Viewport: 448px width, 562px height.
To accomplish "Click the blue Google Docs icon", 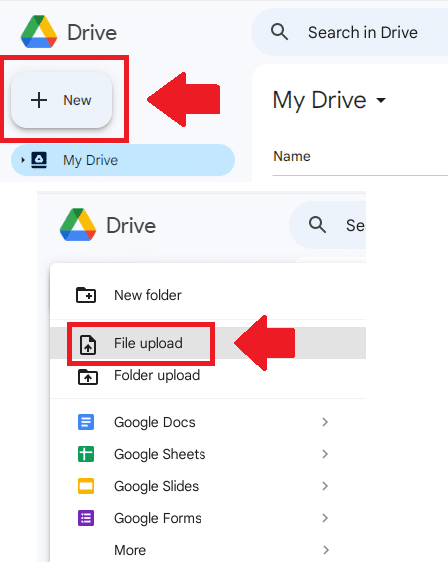I will click(86, 422).
